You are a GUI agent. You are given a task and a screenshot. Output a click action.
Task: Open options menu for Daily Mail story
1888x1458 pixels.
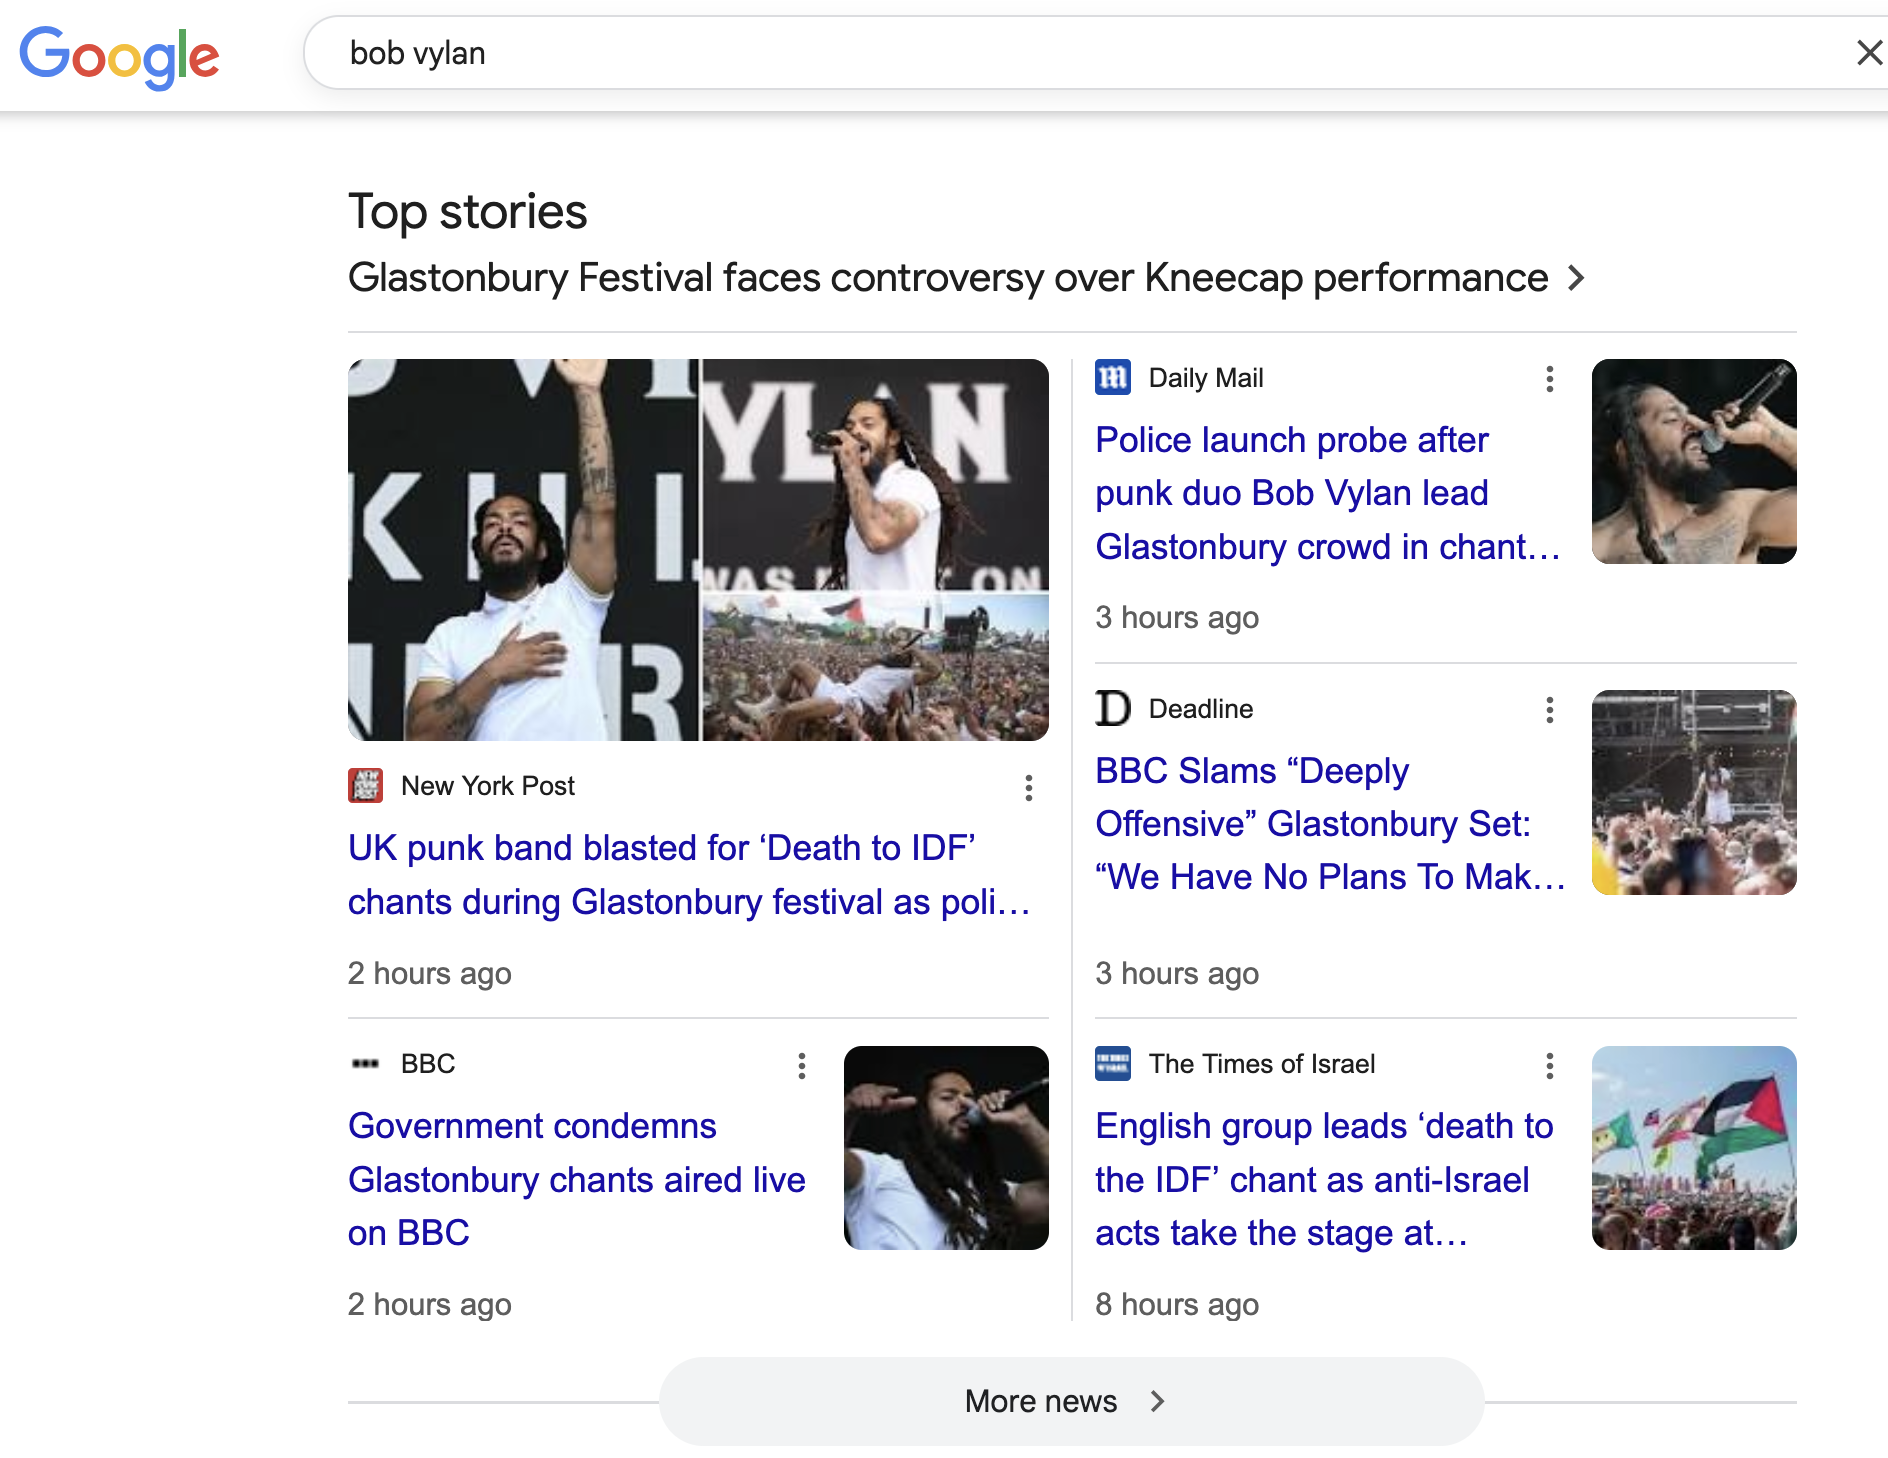click(1549, 379)
